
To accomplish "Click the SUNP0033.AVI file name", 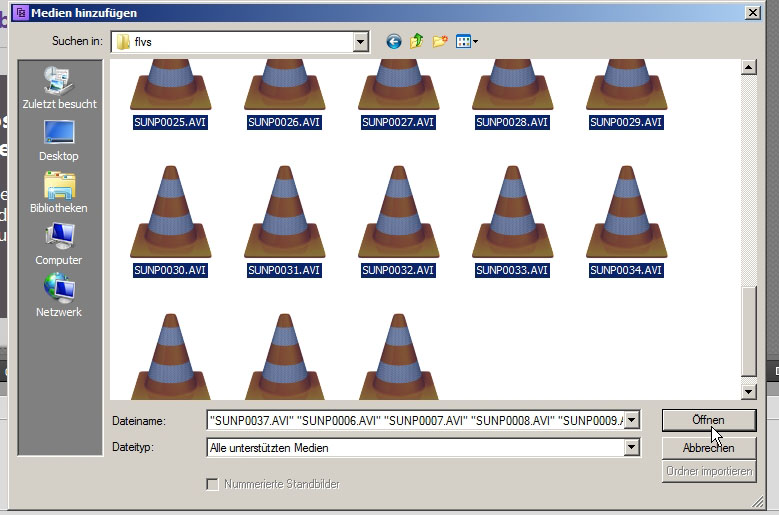I will click(x=512, y=270).
